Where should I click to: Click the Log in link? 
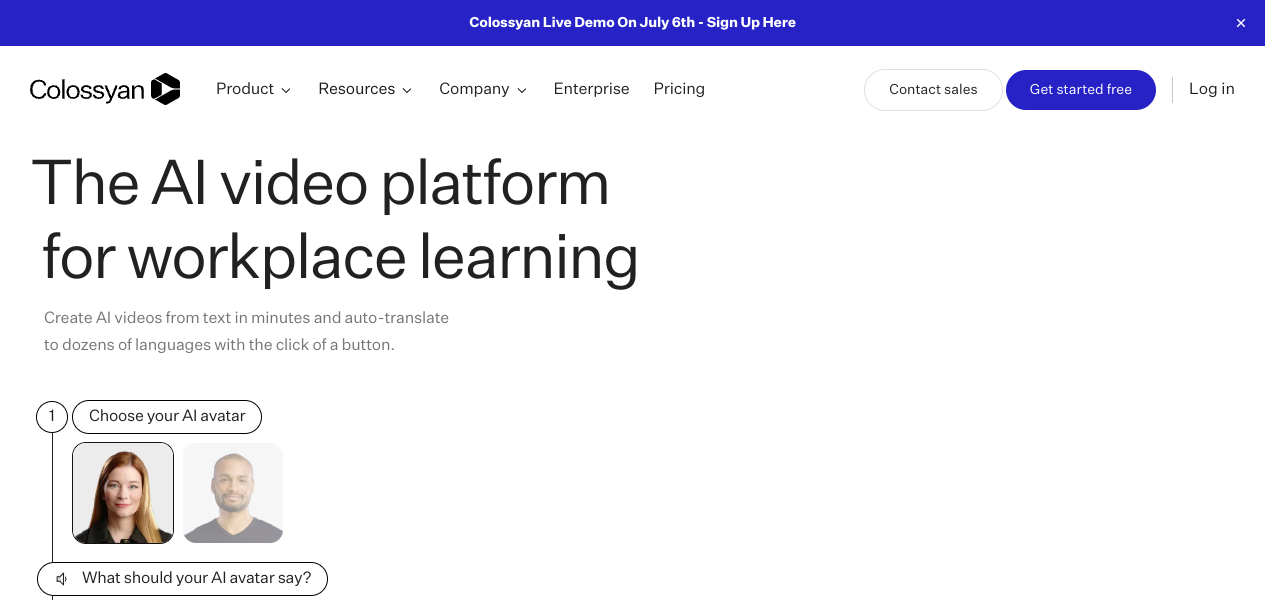tap(1211, 89)
